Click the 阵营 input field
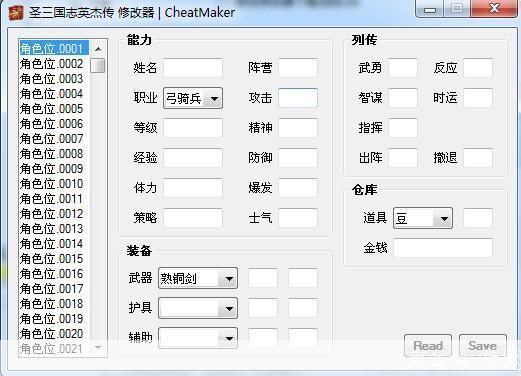This screenshot has width=521, height=376. [298, 68]
